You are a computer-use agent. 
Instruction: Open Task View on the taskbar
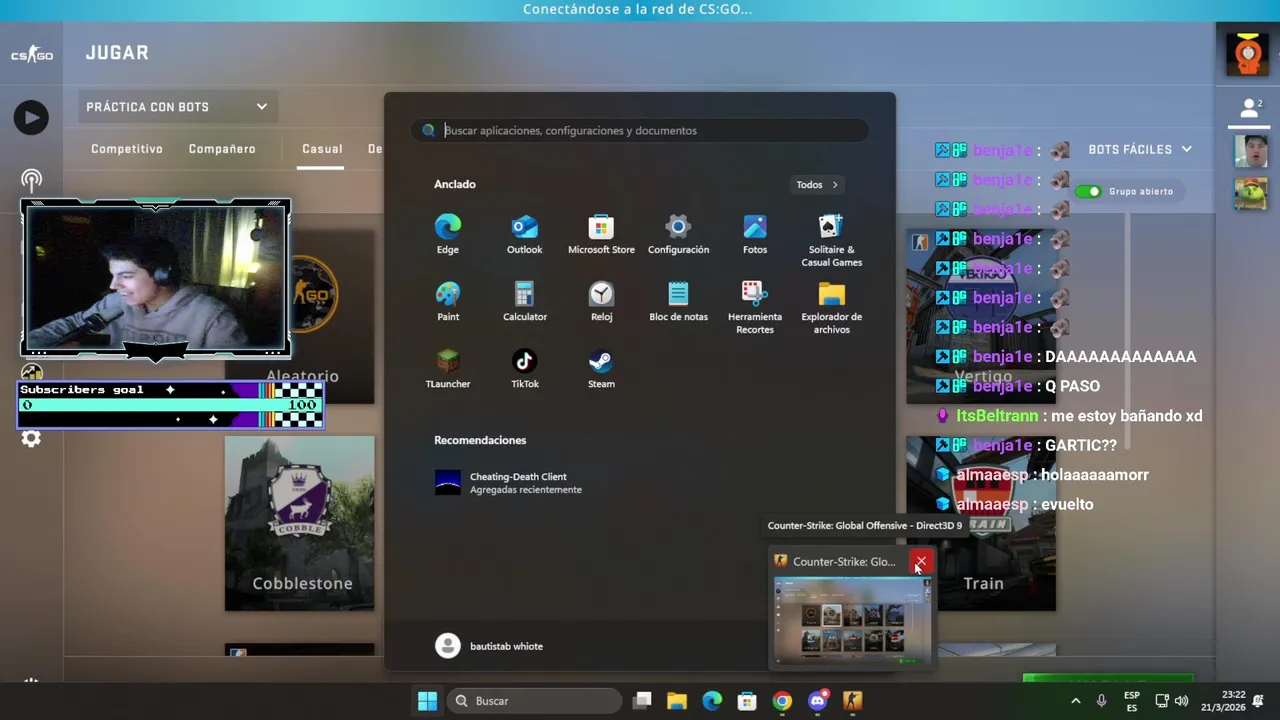[642, 701]
